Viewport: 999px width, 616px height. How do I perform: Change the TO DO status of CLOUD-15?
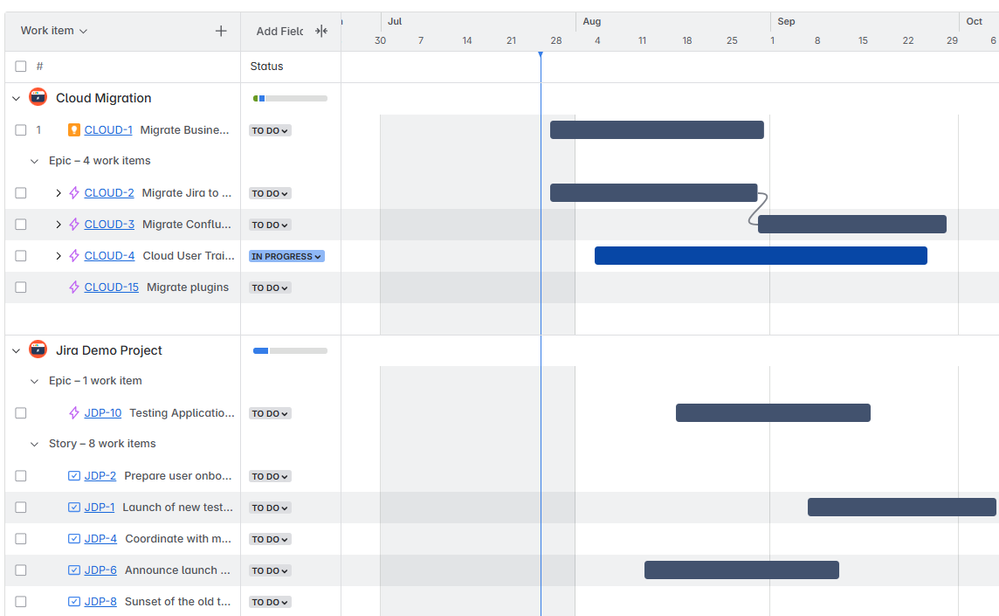270,288
